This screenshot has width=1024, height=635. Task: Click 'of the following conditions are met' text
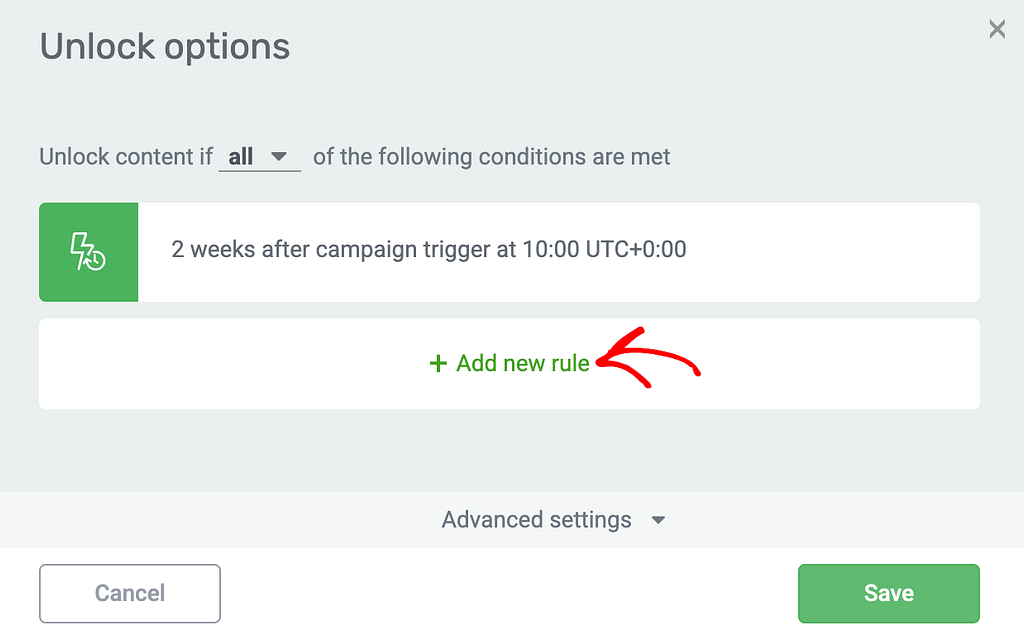tap(492, 157)
